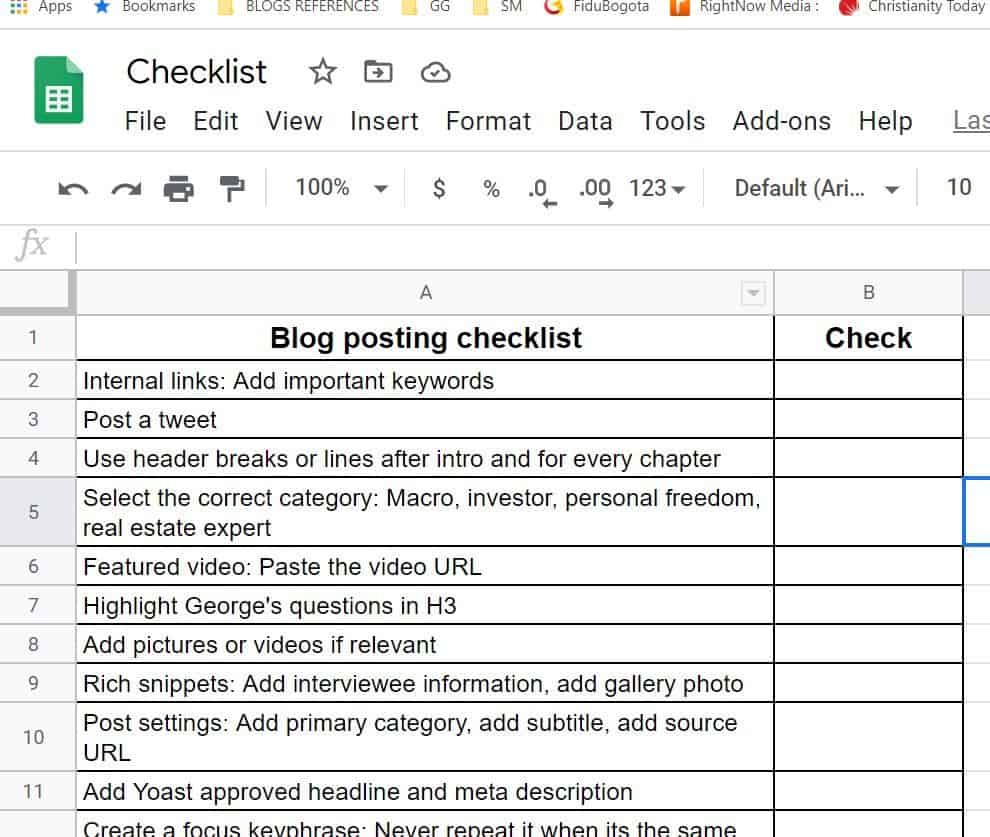Open the zoom 100% dropdown

[342, 188]
